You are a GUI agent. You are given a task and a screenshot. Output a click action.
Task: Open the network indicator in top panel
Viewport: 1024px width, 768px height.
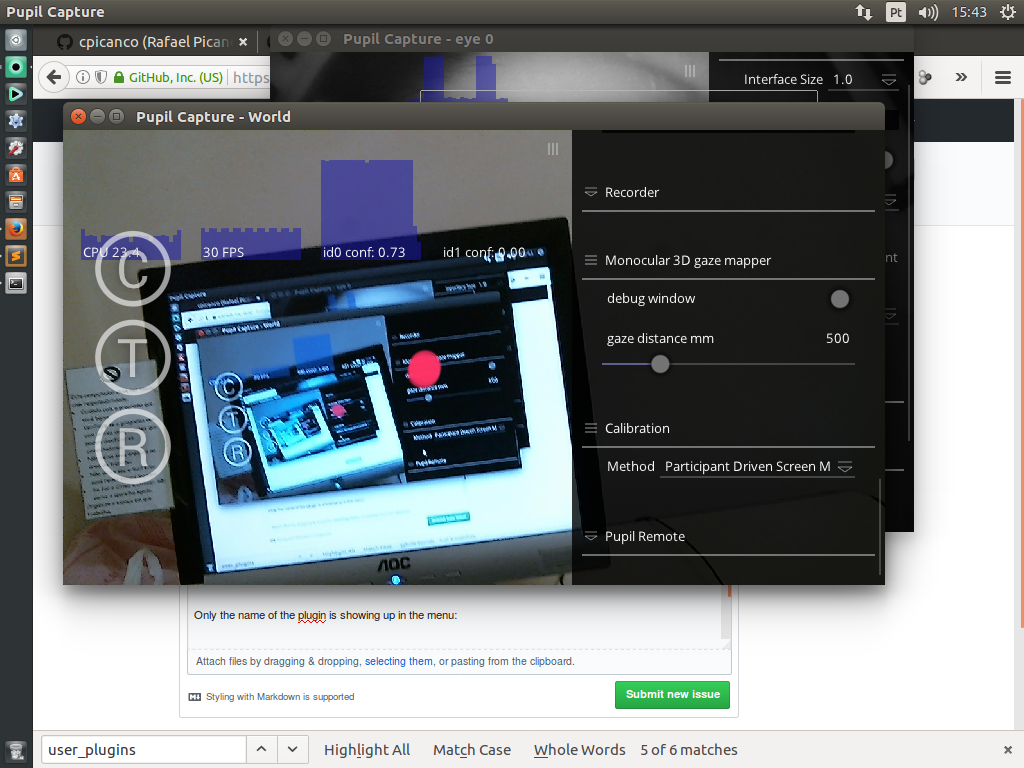tap(863, 12)
